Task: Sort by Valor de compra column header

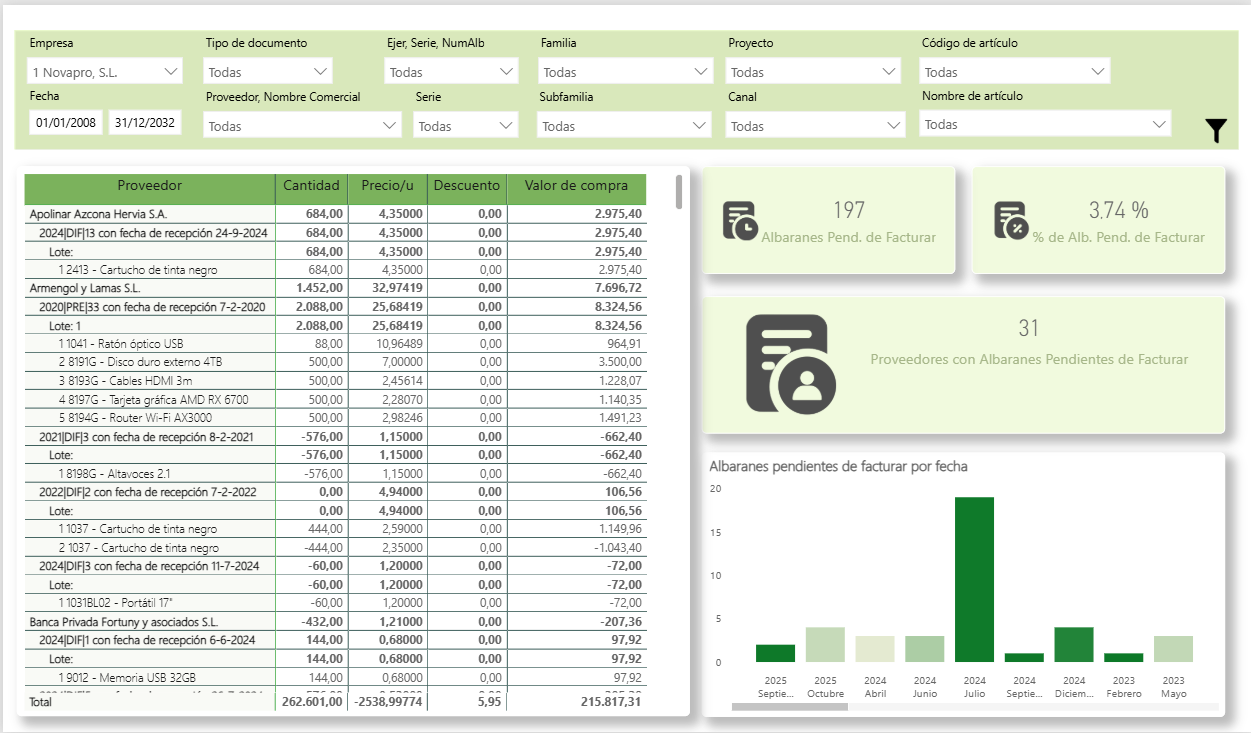Action: click(x=576, y=186)
